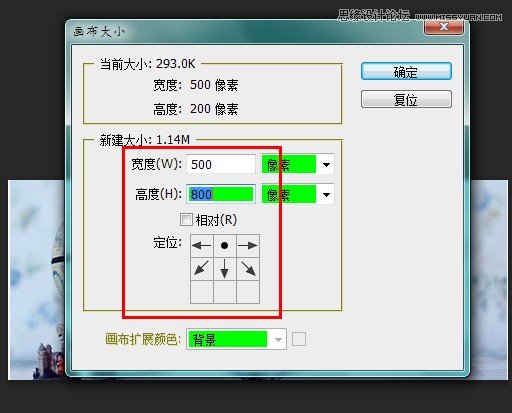Click the 高度(H) input field
The image size is (512, 413).
pyautogui.click(x=221, y=194)
